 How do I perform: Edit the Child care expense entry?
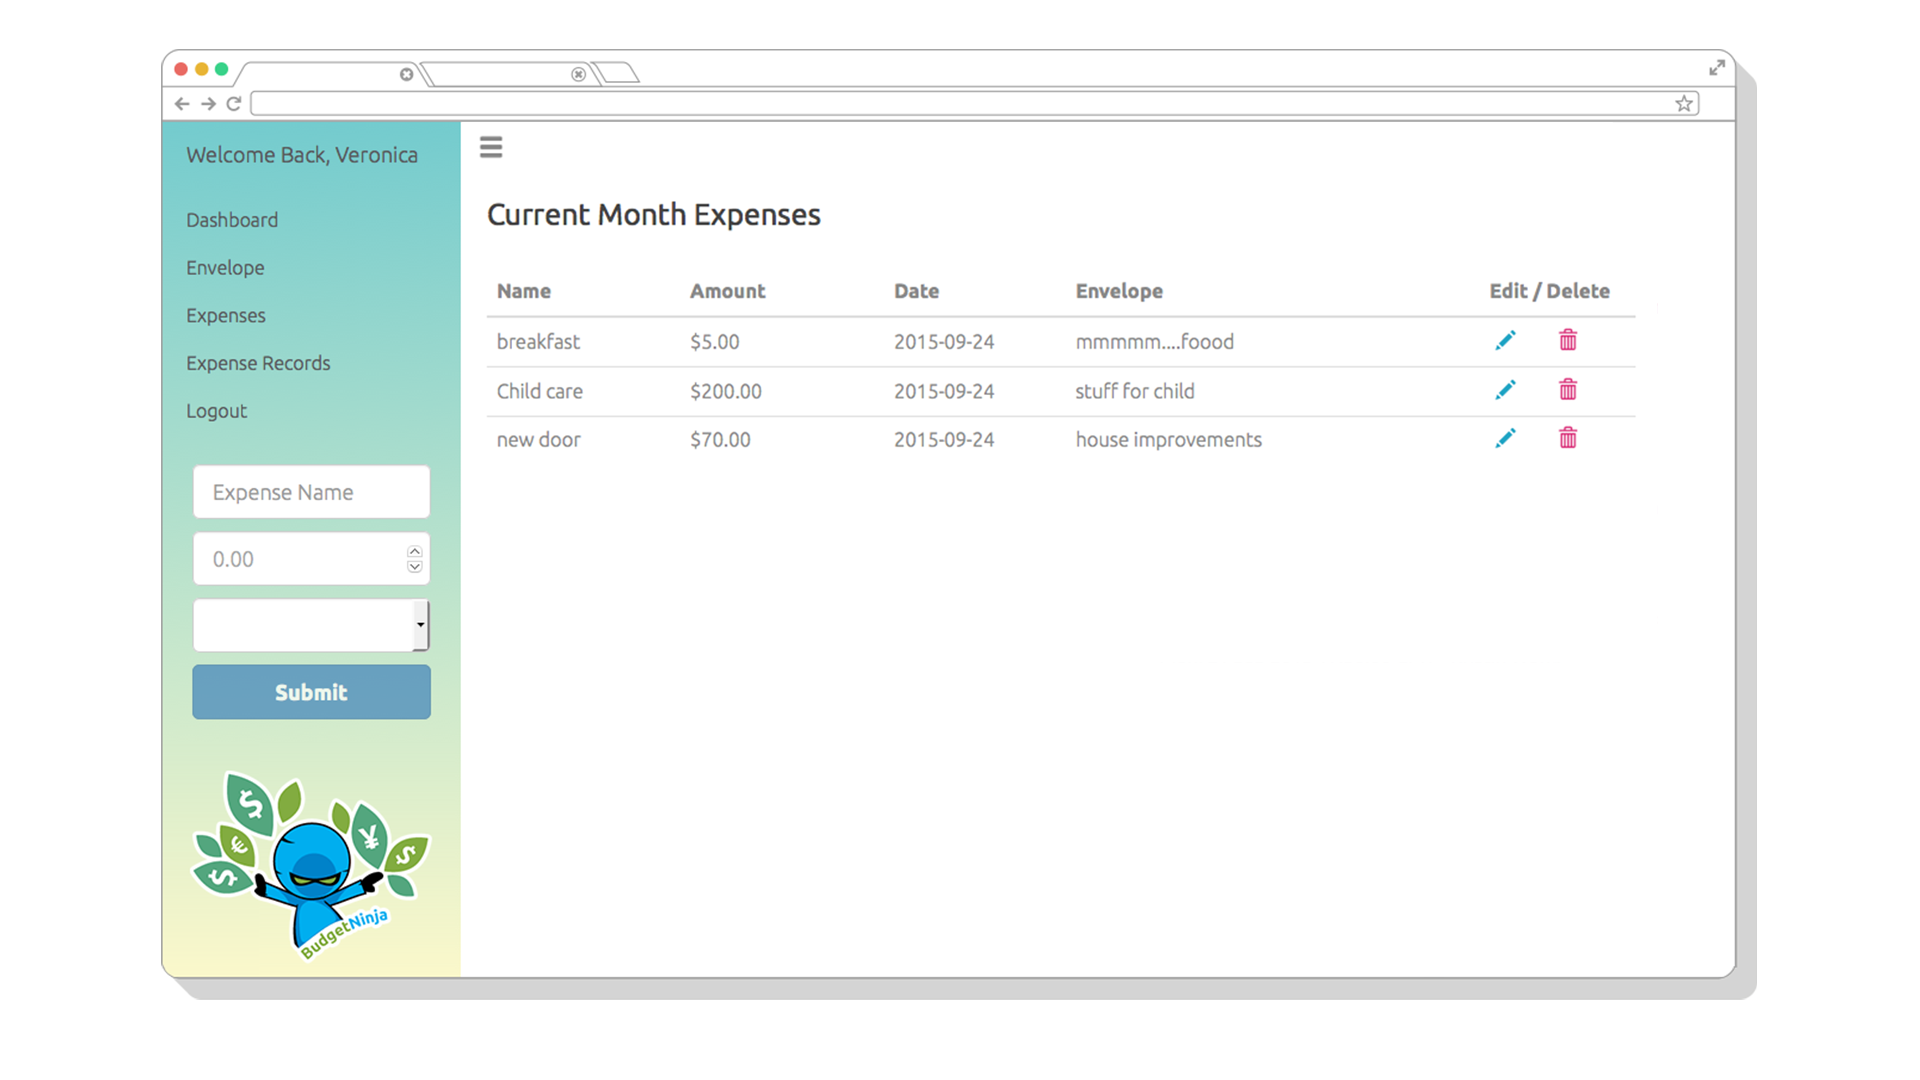(x=1505, y=390)
